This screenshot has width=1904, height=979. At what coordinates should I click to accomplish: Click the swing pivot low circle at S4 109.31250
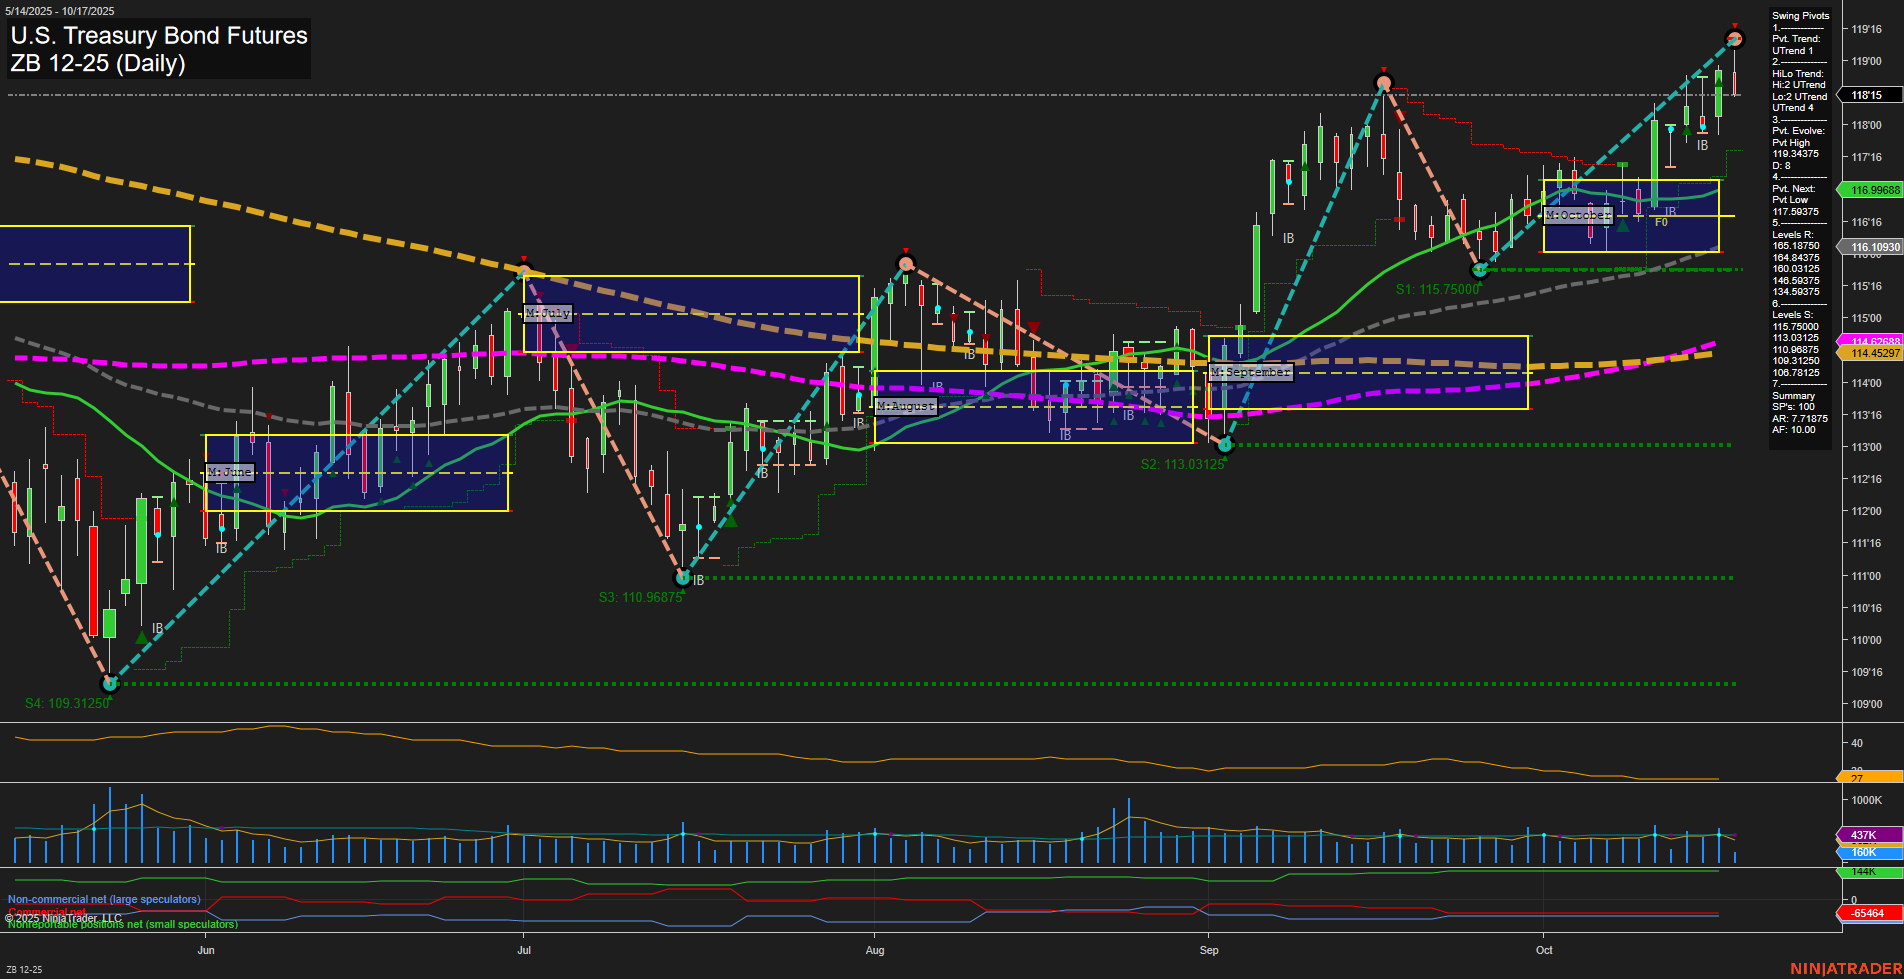[110, 684]
